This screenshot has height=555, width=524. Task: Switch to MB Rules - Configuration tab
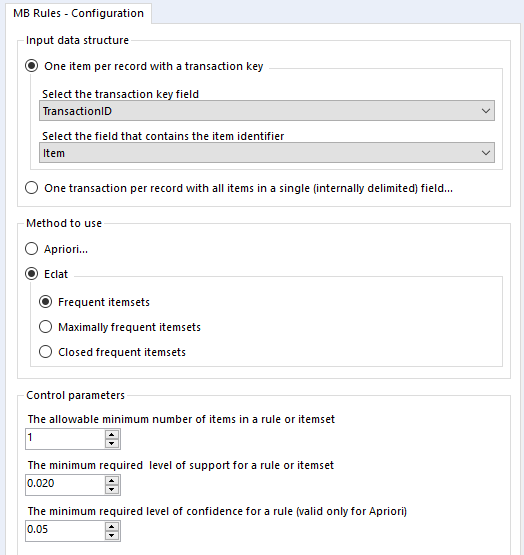pyautogui.click(x=79, y=13)
